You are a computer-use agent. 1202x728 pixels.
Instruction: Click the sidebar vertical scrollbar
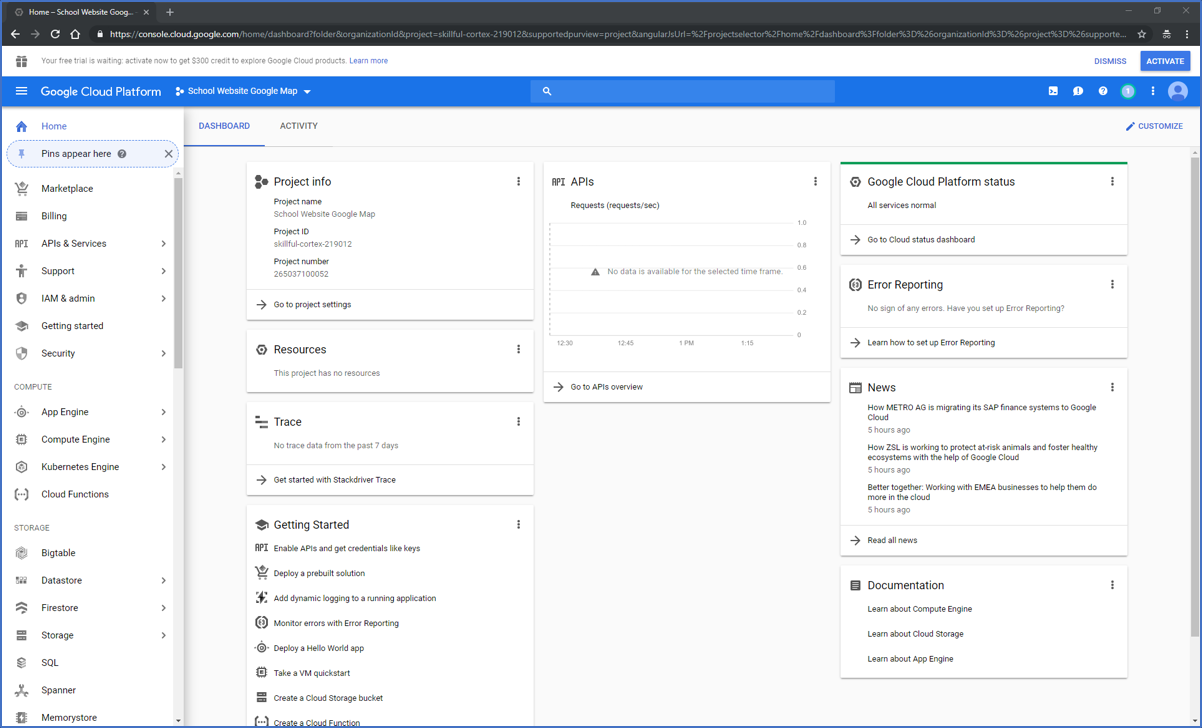click(x=179, y=272)
